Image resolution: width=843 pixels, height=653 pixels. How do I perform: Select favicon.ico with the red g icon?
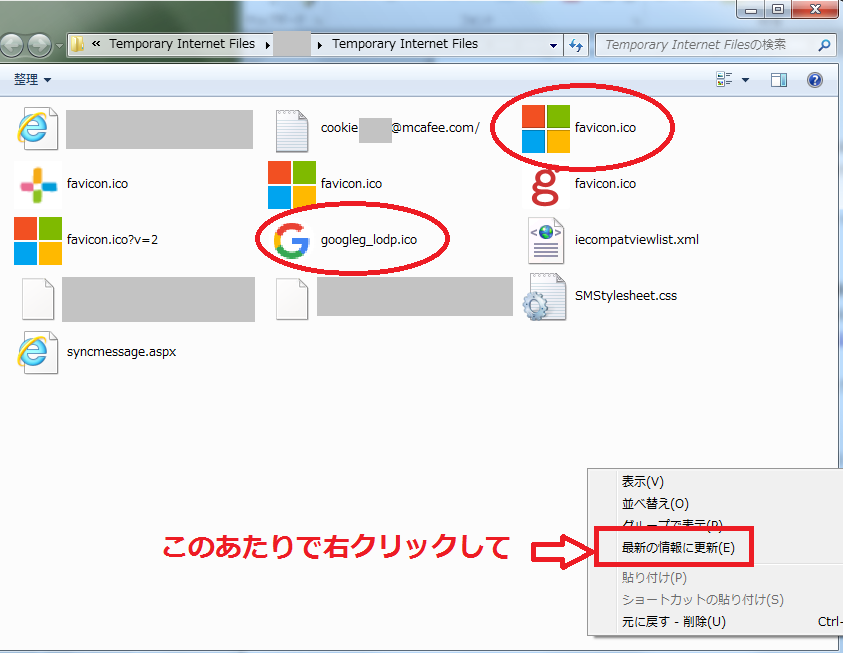pyautogui.click(x=579, y=184)
